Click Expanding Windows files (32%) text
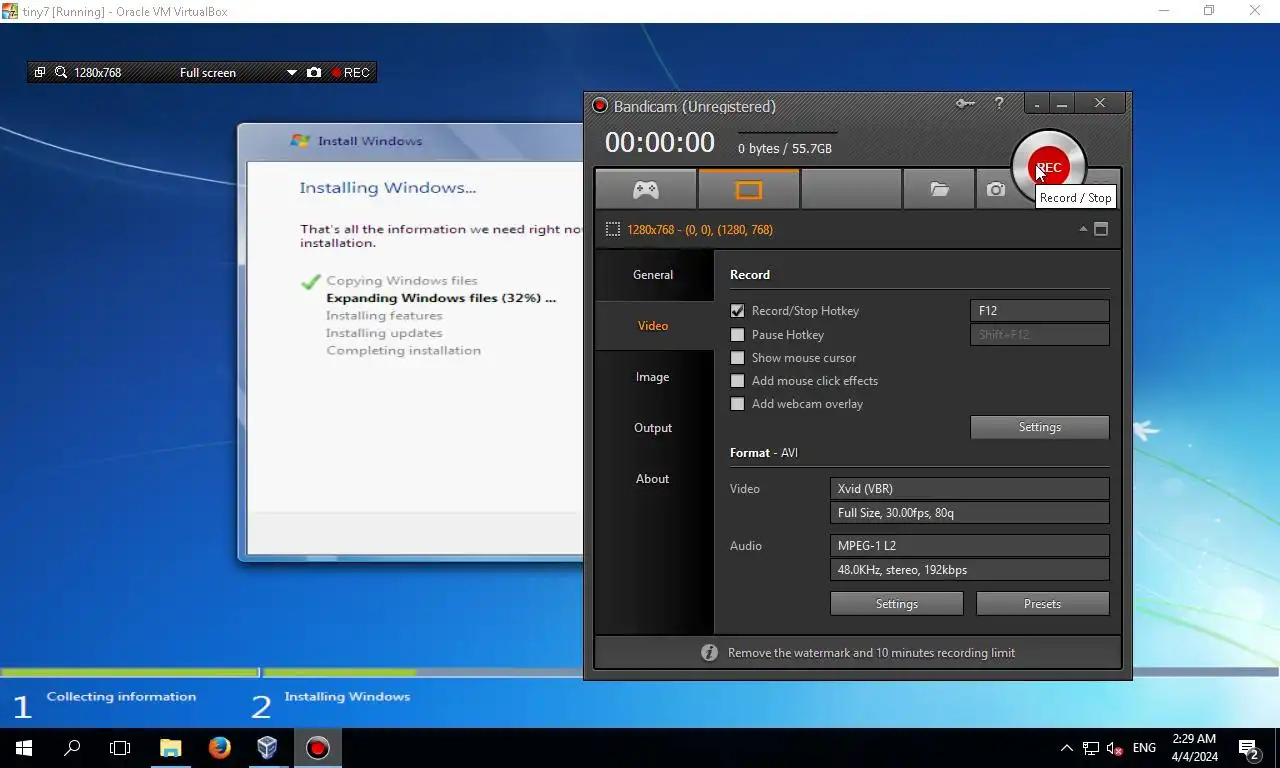The height and width of the screenshot is (768, 1280). click(x=441, y=298)
